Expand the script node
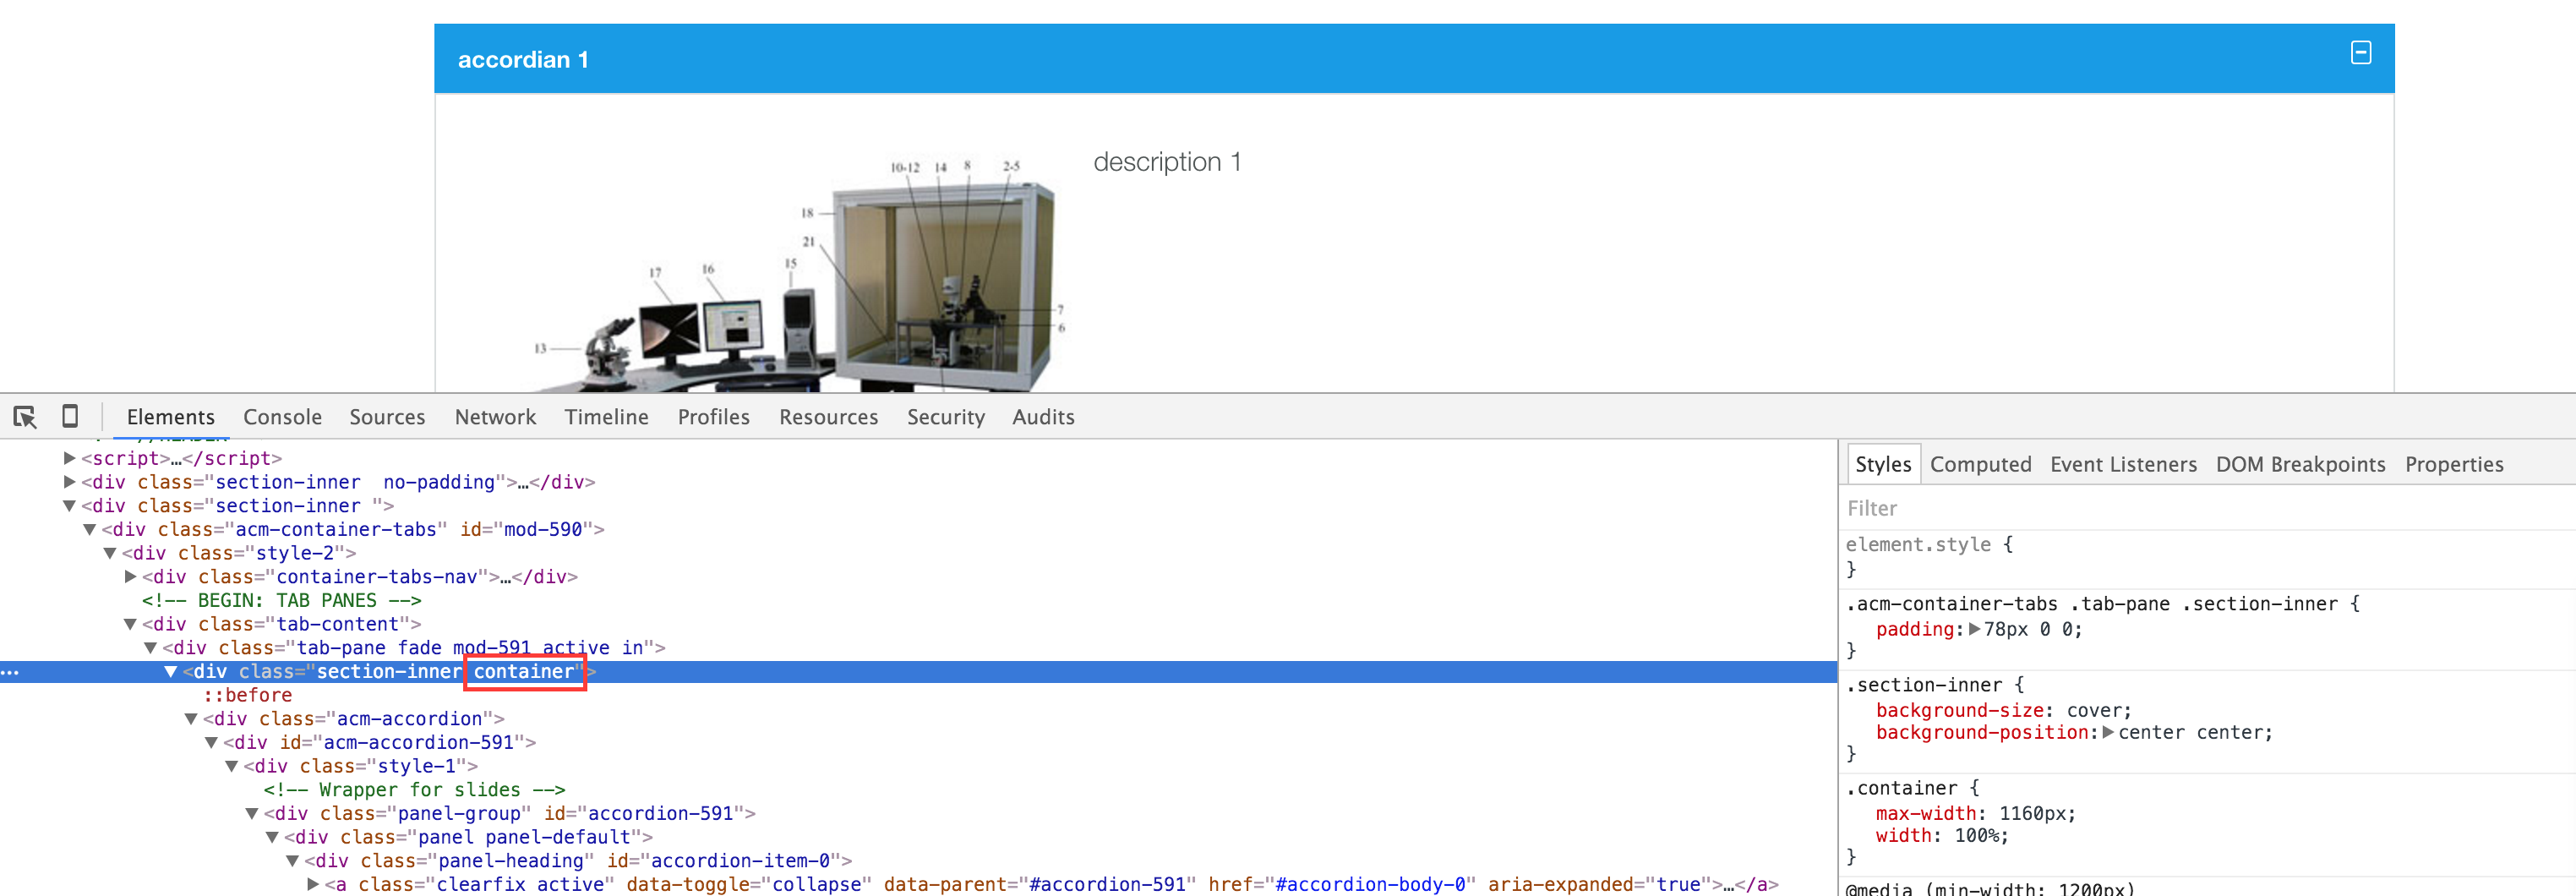The height and width of the screenshot is (896, 2576). tap(70, 458)
